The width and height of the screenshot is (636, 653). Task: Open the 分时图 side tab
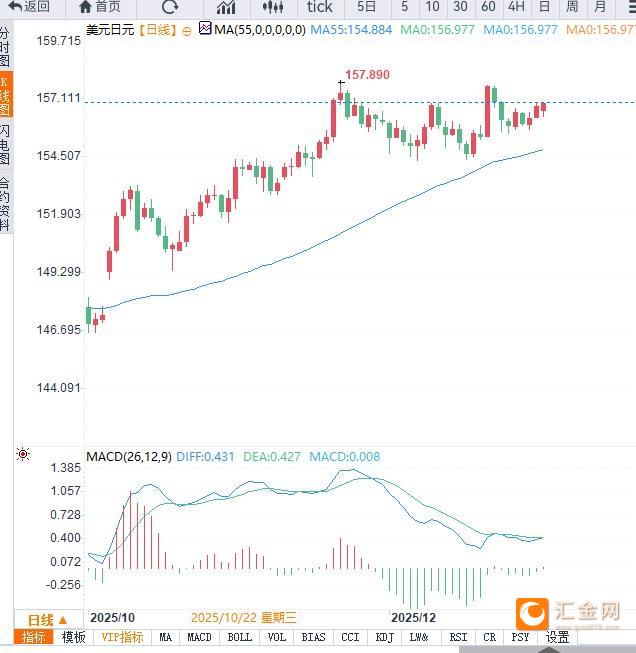click(x=5, y=46)
